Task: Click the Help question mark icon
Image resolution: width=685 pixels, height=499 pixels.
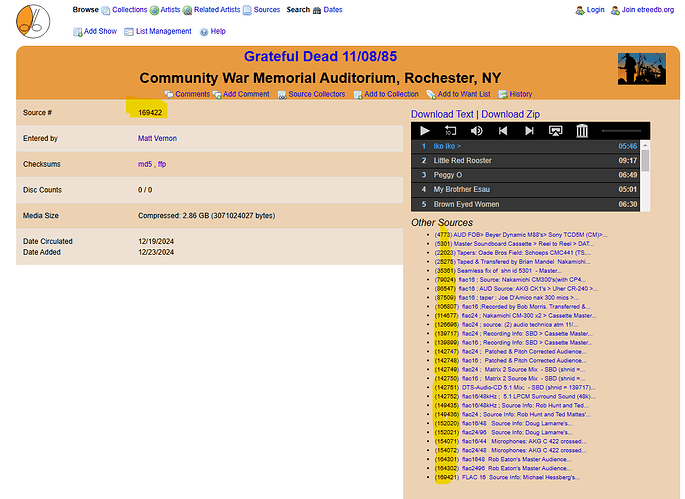Action: pos(204,32)
